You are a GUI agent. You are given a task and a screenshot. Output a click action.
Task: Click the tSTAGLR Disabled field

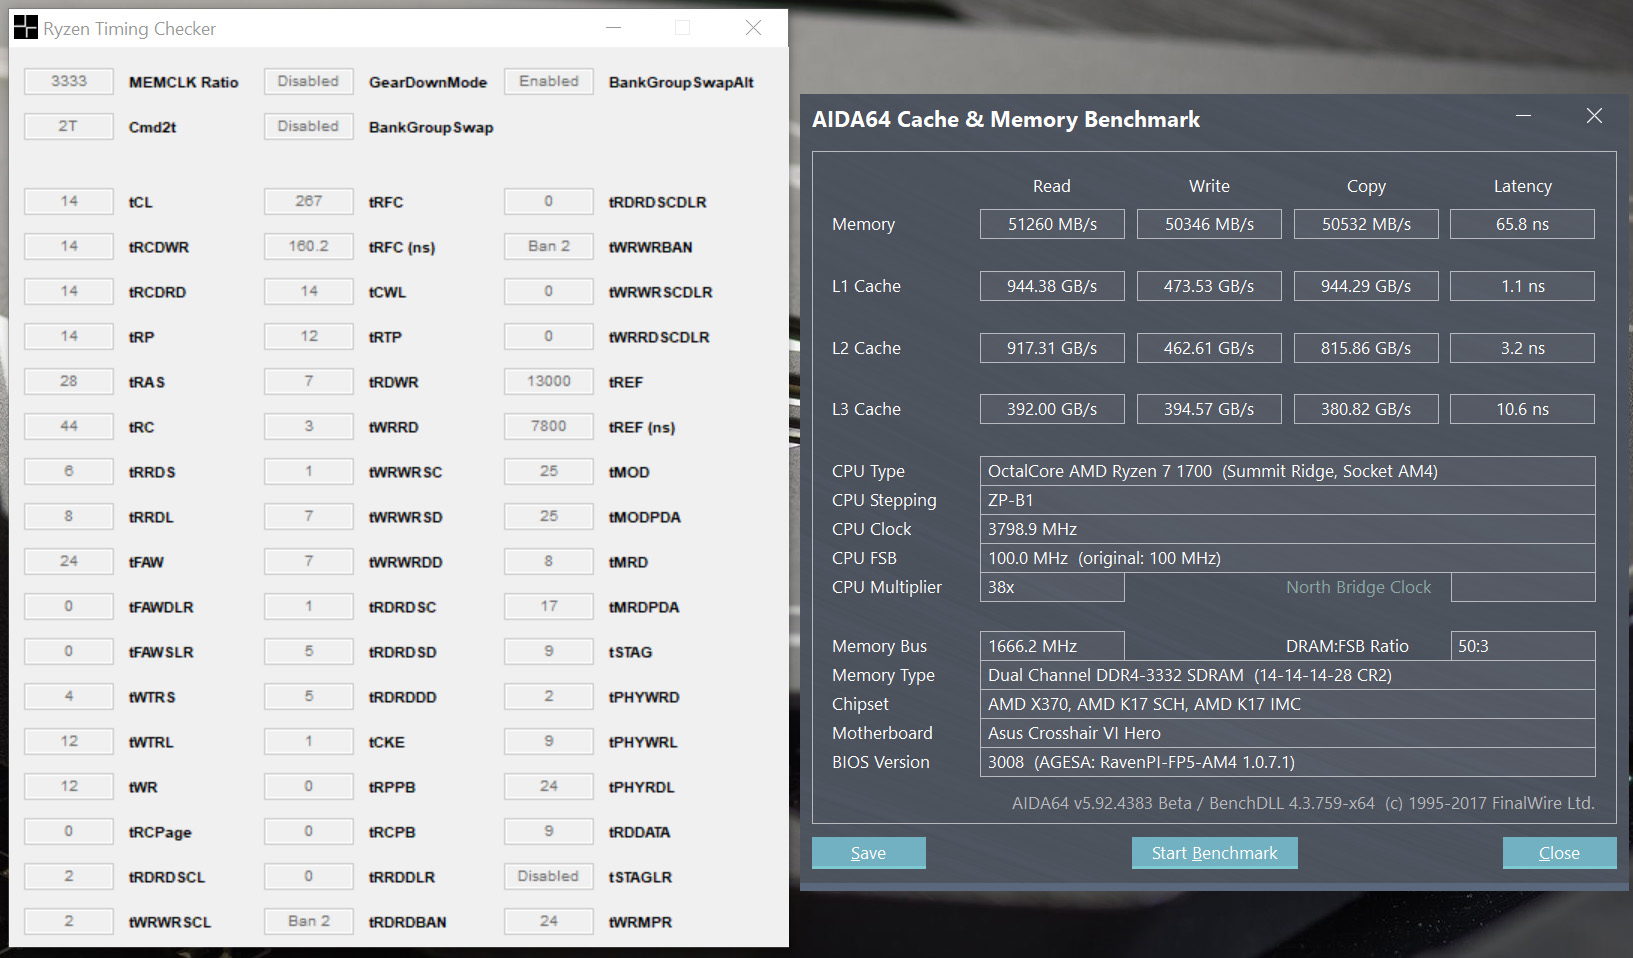pyautogui.click(x=549, y=876)
